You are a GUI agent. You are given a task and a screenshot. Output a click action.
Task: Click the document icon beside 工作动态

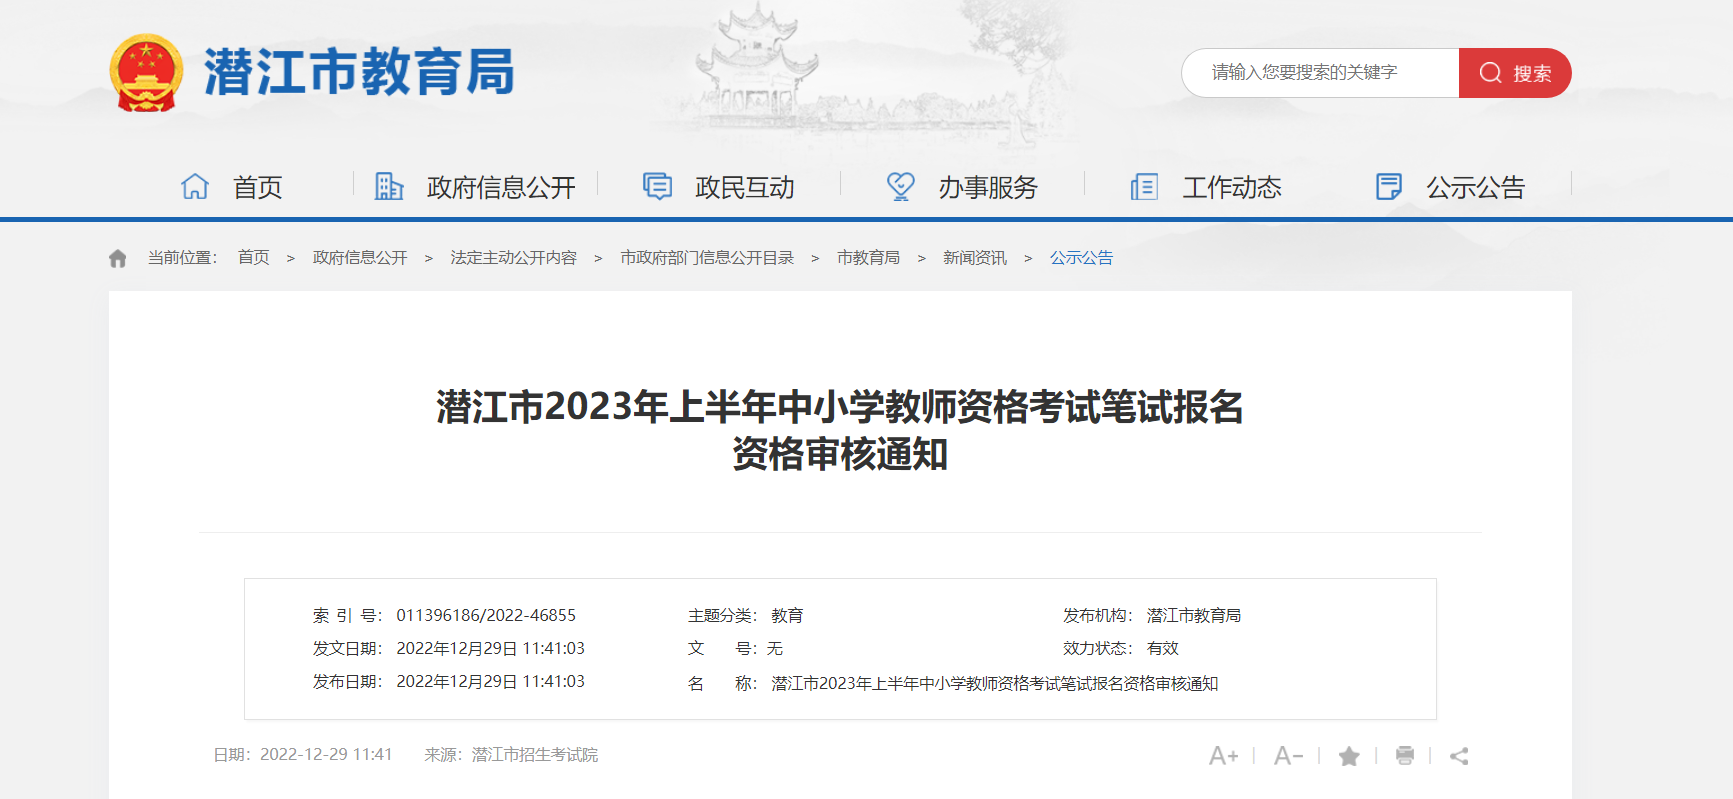pyautogui.click(x=1144, y=187)
